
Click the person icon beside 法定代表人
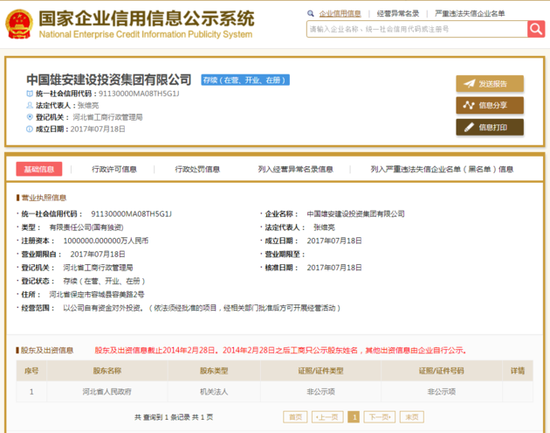click(x=29, y=105)
